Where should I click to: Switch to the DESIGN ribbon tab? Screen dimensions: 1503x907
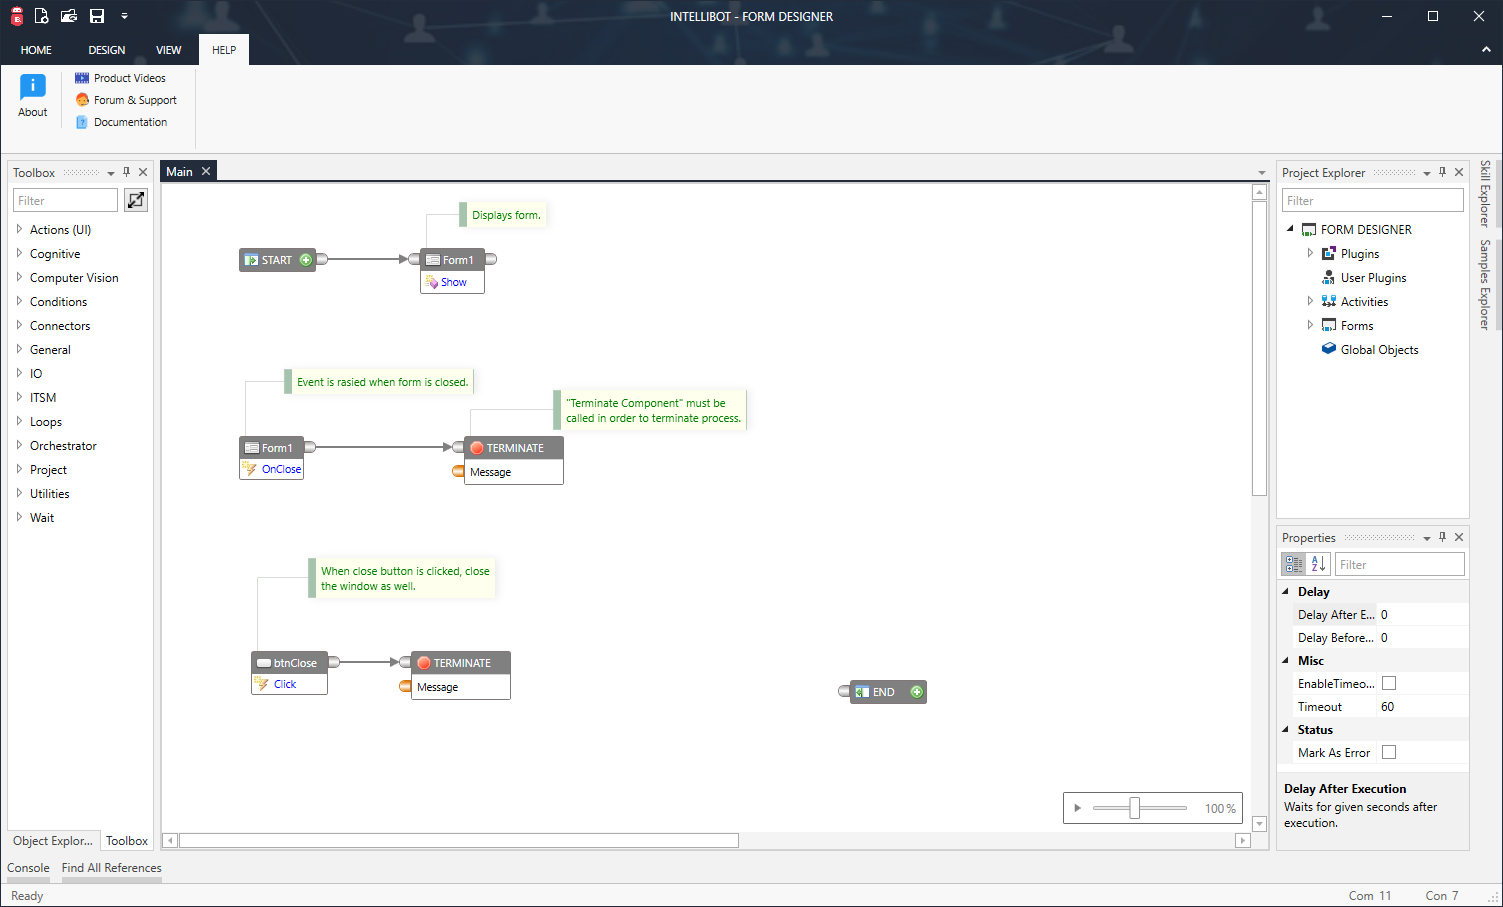coord(106,49)
